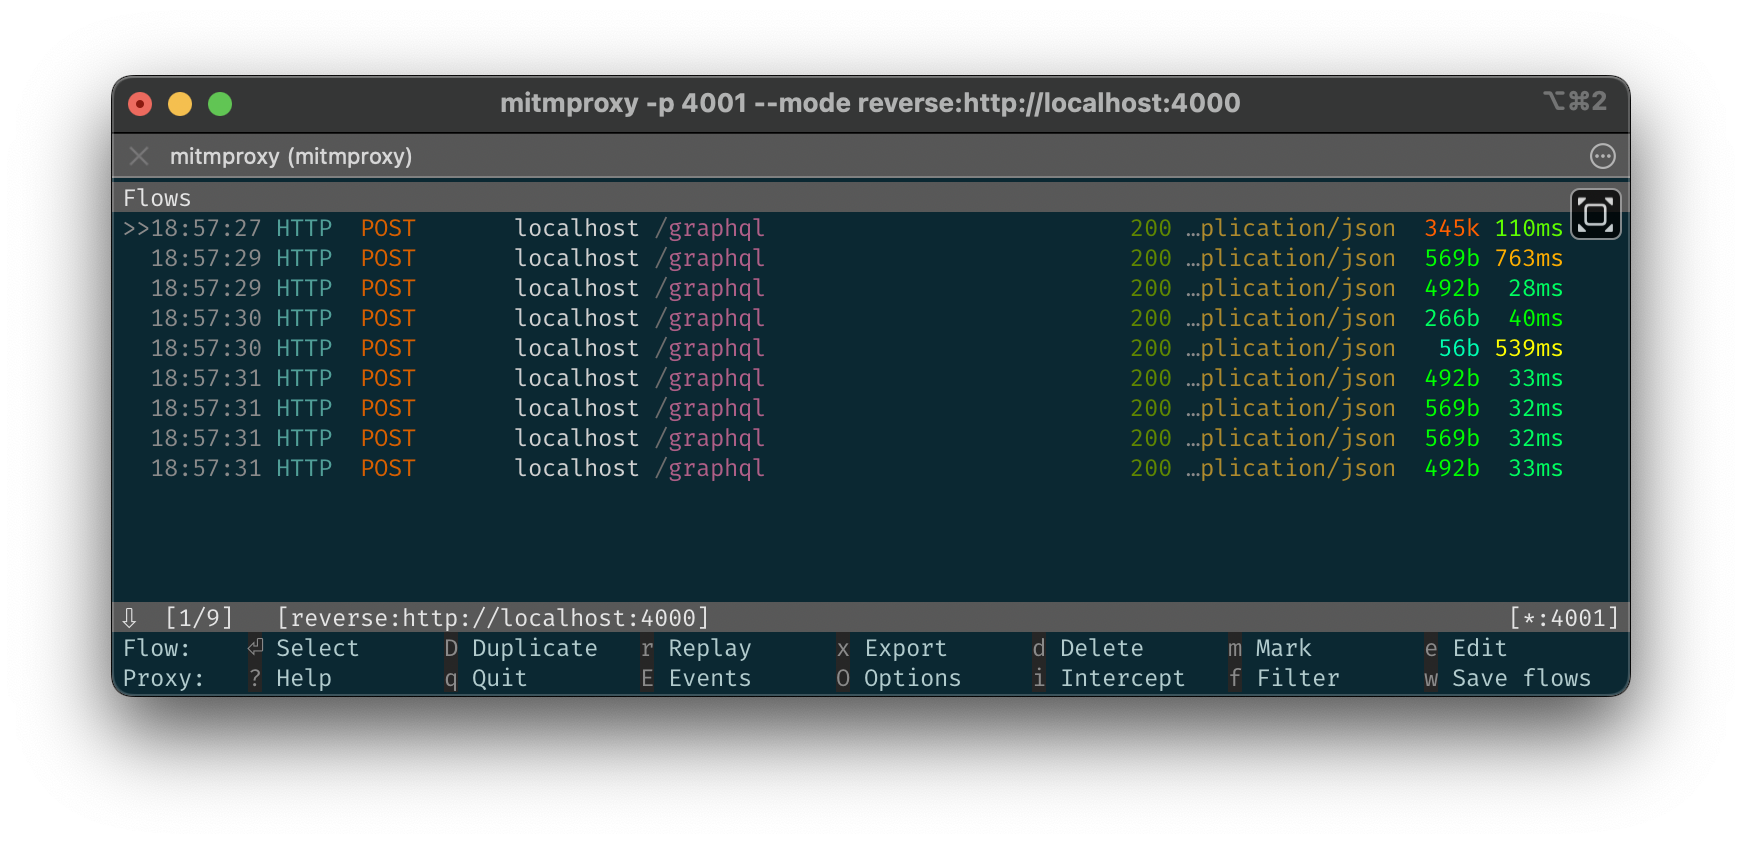Screen dimensions: 1742x844
Task: Close the mitmproxy tab with X icon
Action: coord(139,156)
